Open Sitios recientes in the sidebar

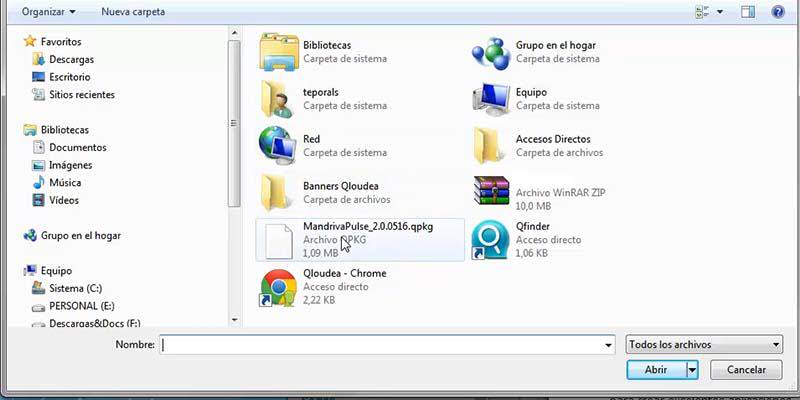[x=82, y=94]
